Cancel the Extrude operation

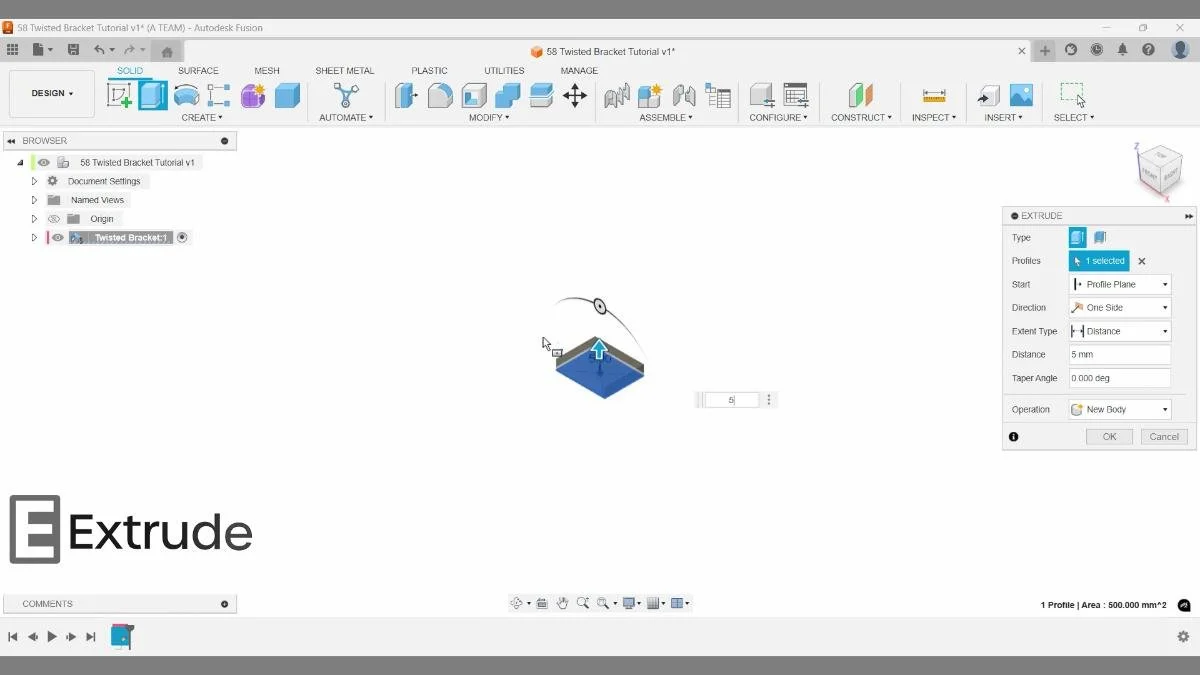tap(1163, 436)
